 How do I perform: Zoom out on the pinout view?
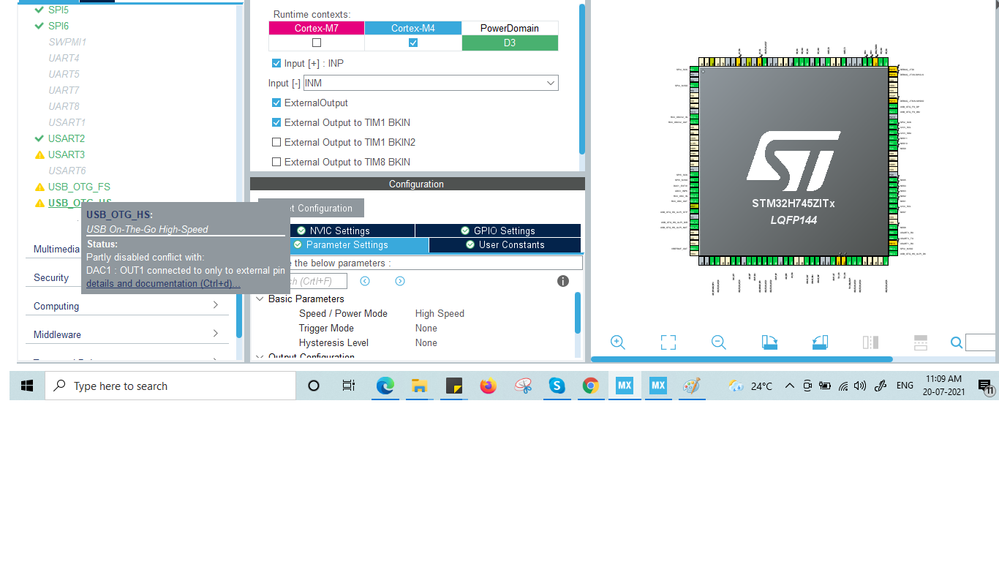pos(718,342)
